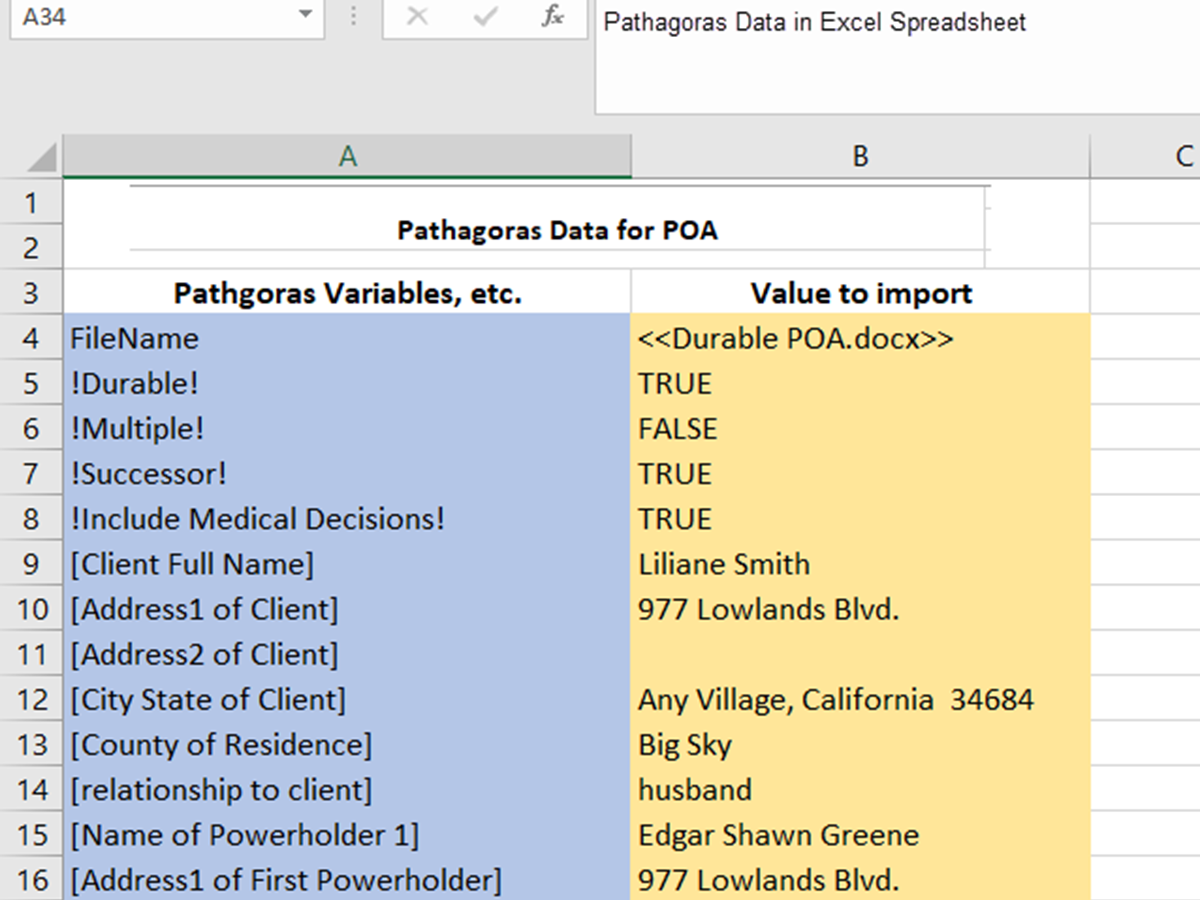
Task: Select row 8 header
Action: (31, 519)
